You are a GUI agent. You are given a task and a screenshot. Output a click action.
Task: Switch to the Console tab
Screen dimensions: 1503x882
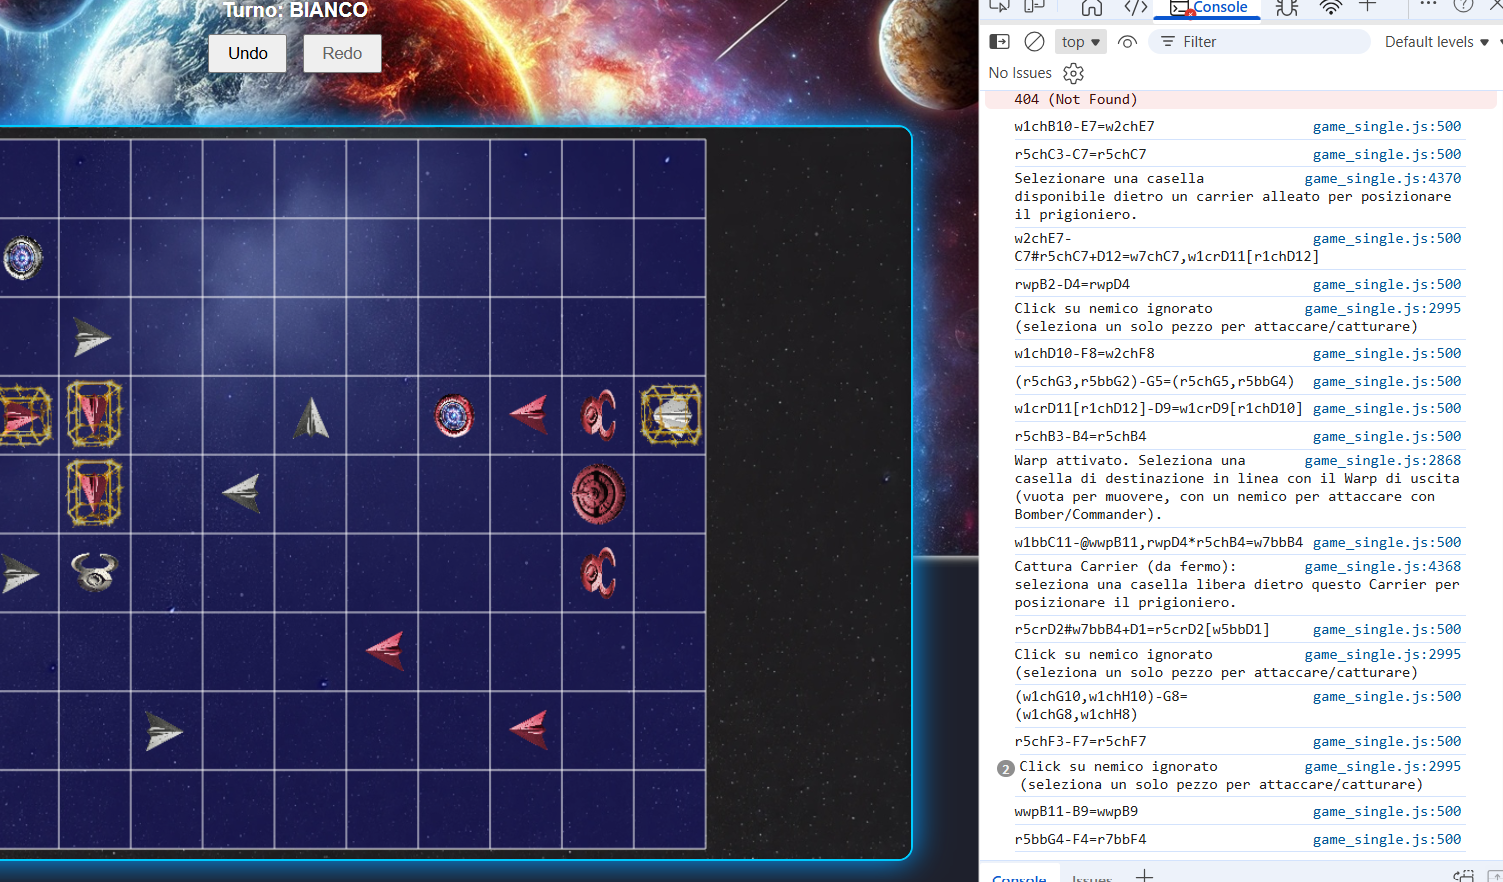pos(1208,8)
